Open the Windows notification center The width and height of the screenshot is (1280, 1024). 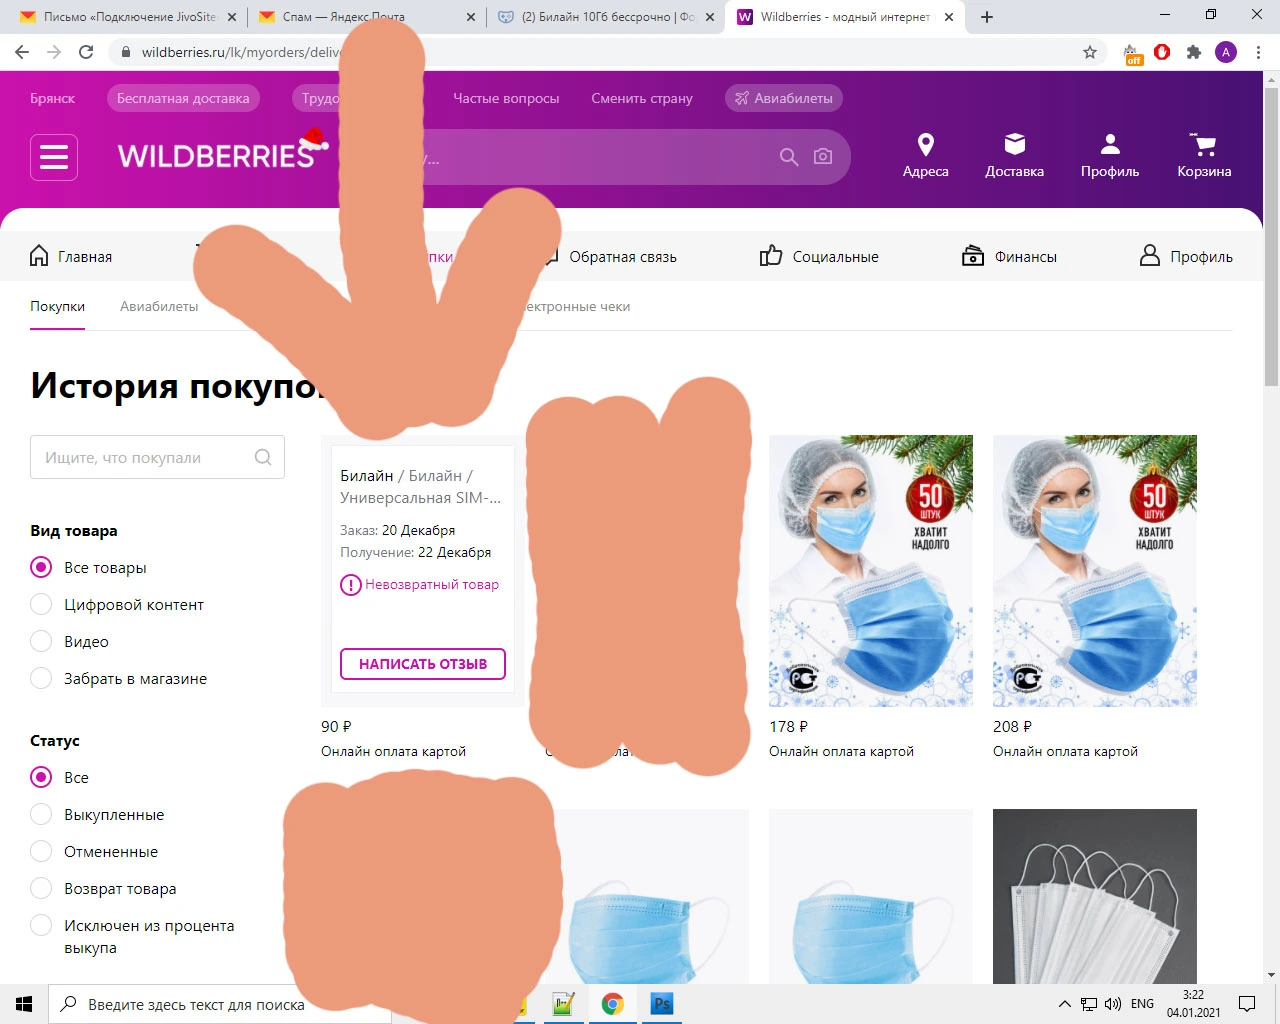click(1247, 1004)
